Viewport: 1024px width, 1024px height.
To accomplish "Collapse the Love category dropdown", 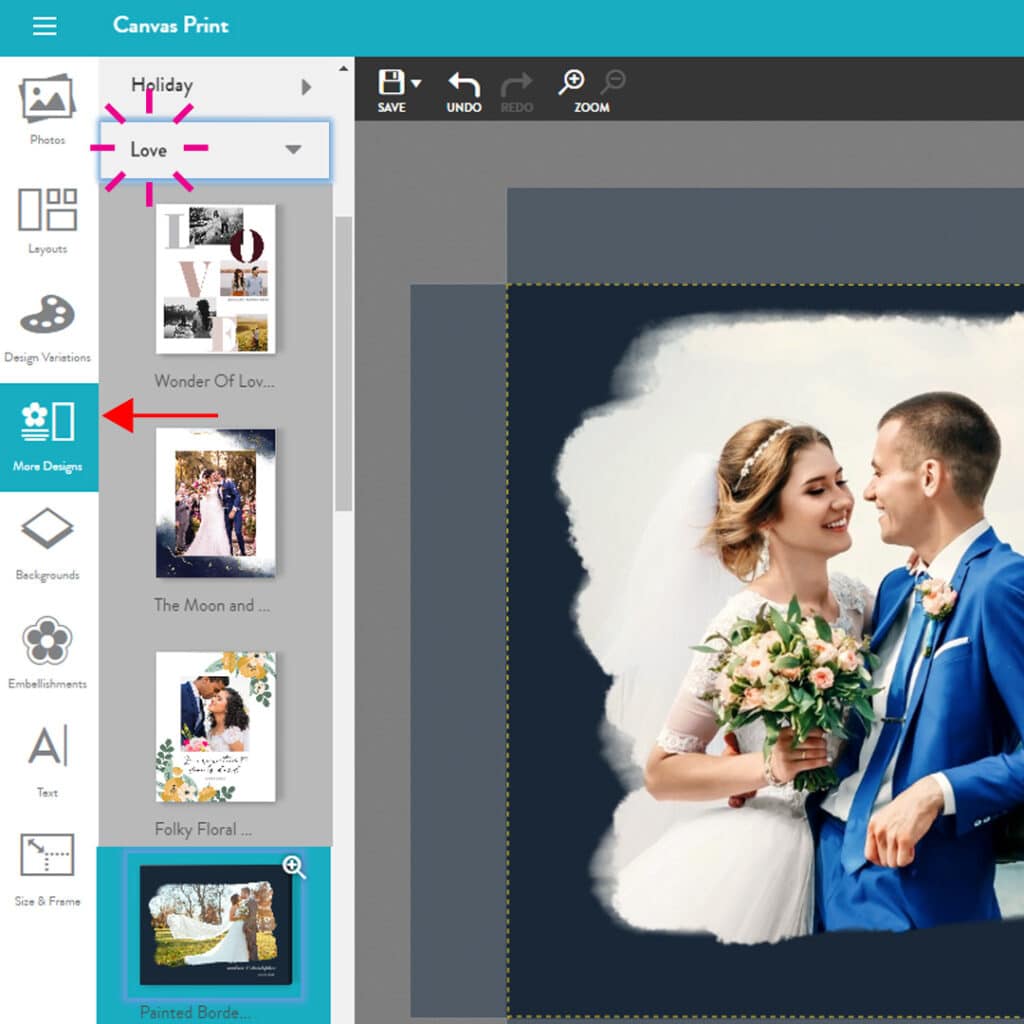I will pos(293,150).
